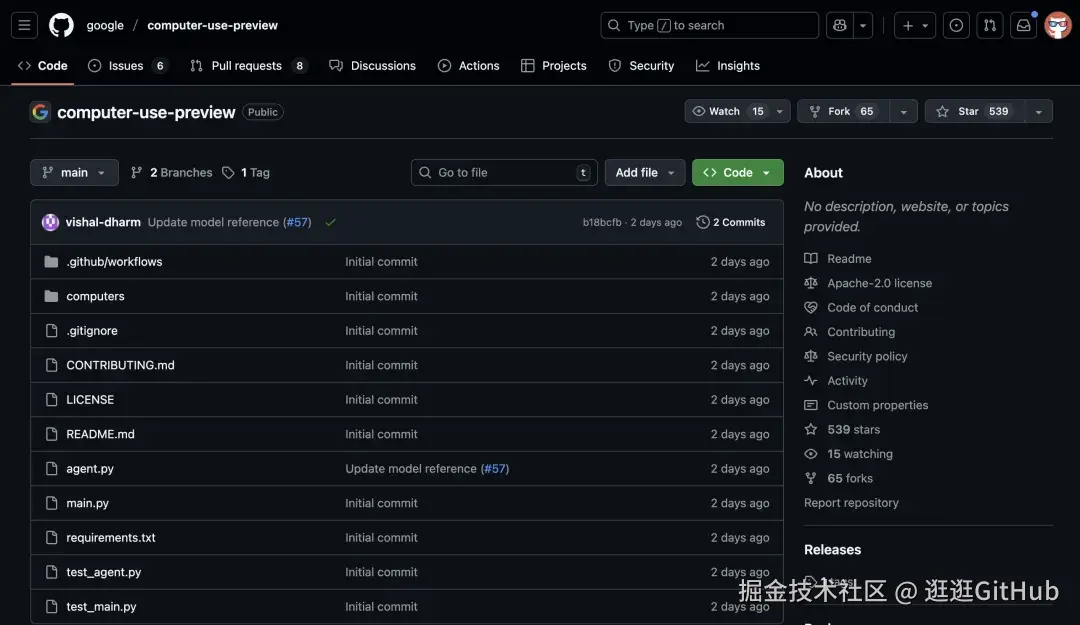1080x625 pixels.
Task: Open the Security tab
Action: (641, 66)
